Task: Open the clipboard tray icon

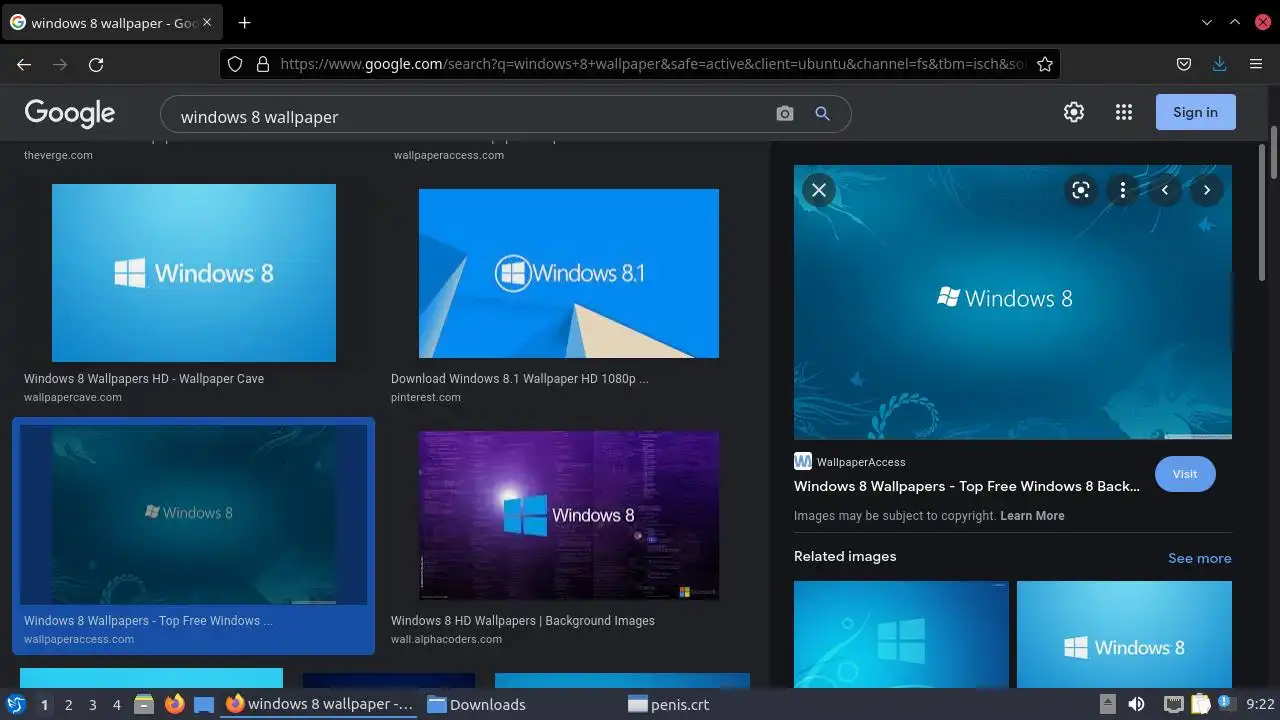Action: point(1200,705)
